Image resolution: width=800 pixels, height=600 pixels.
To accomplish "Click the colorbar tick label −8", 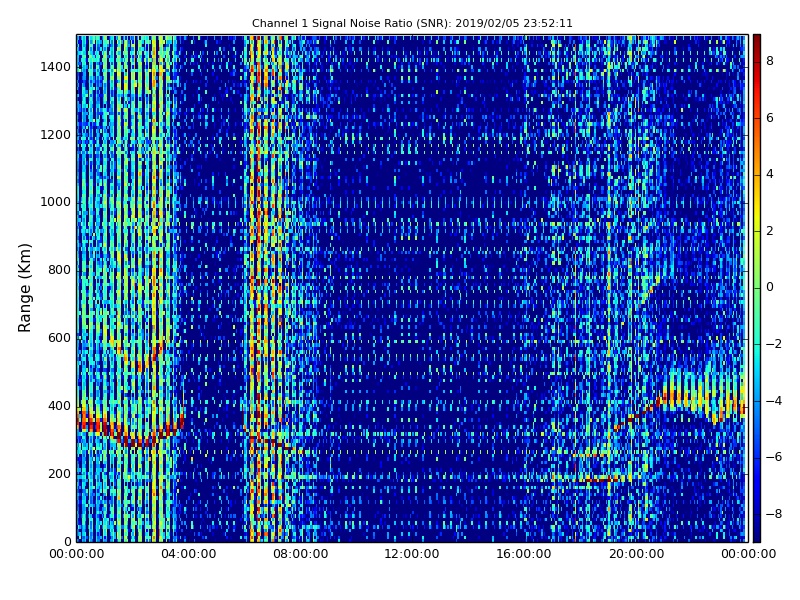I will point(774,514).
